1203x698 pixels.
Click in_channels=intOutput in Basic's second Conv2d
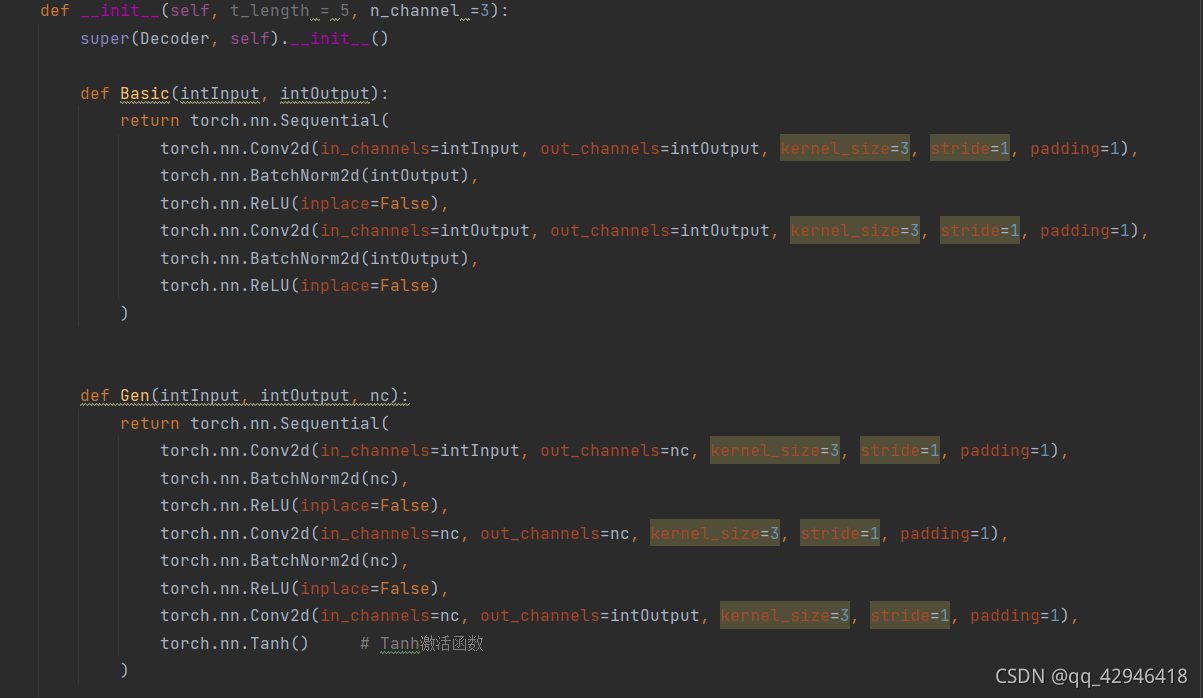pos(425,230)
